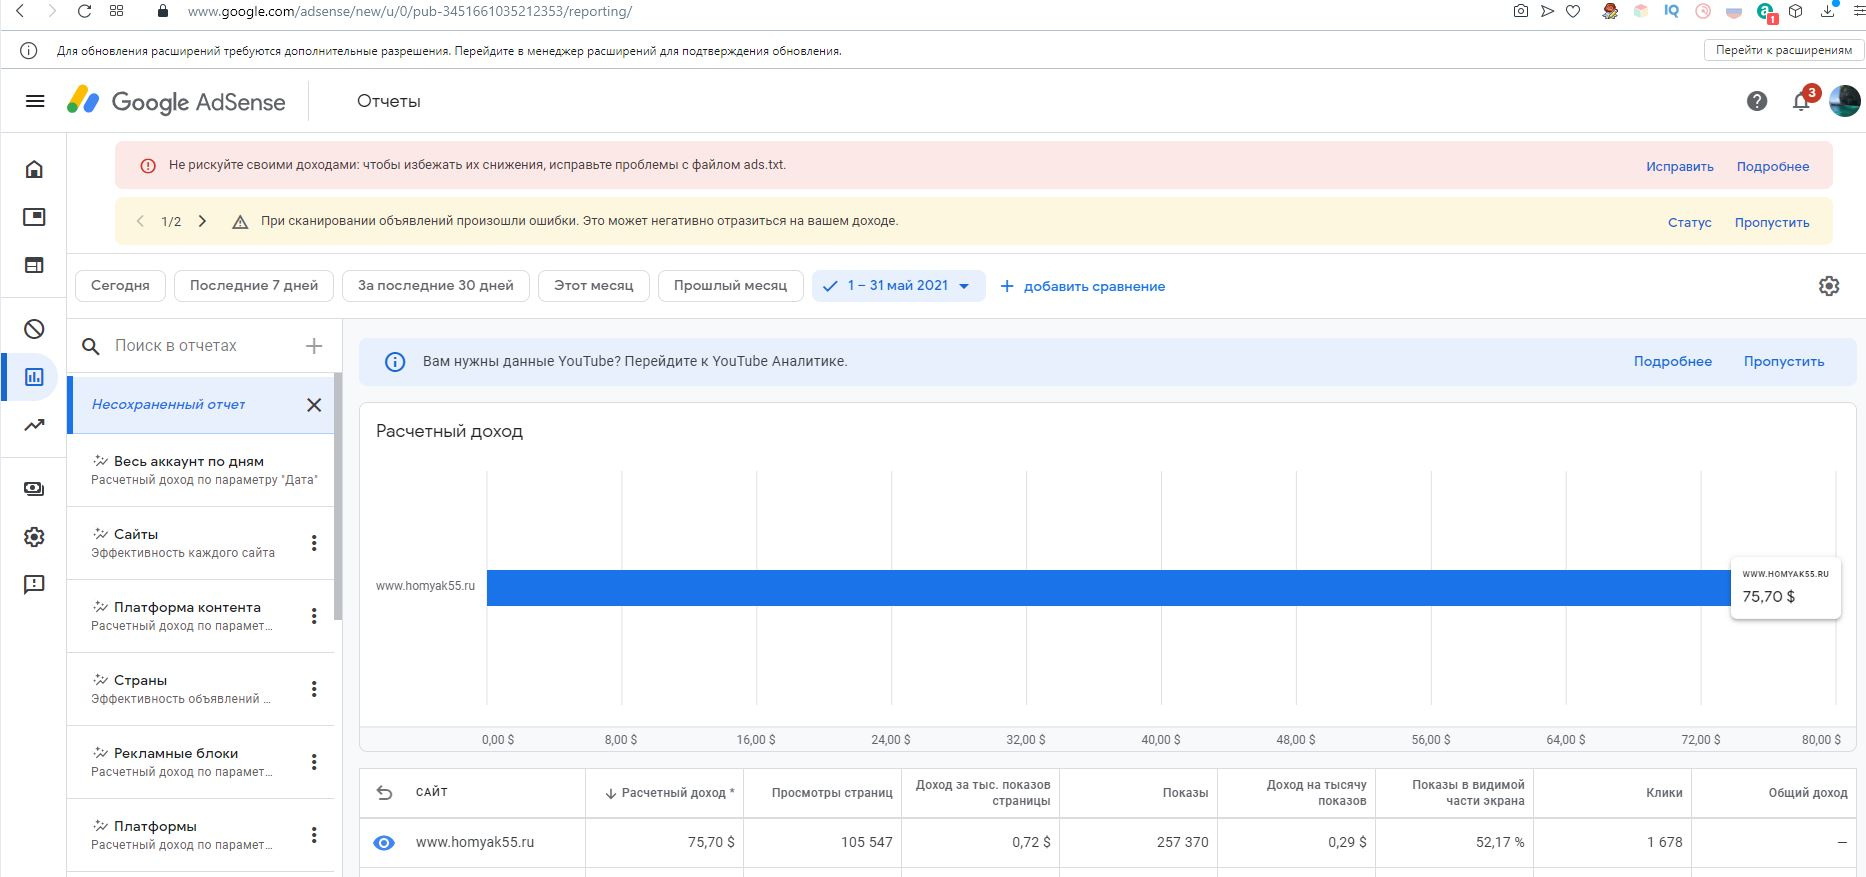Open the Ads section icon in the sidebar
Viewport: 1866px width, 877px height.
pyautogui.click(x=34, y=217)
